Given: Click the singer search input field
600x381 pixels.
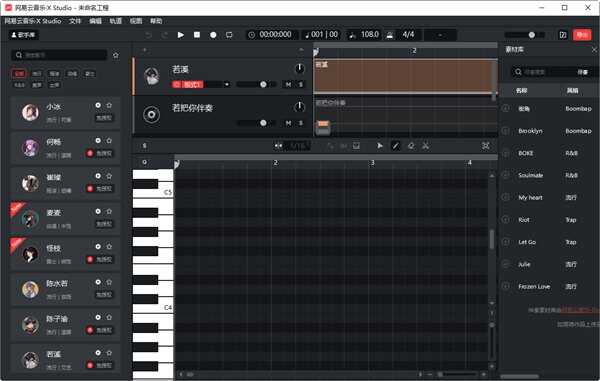Looking at the screenshot, I should [x=59, y=55].
